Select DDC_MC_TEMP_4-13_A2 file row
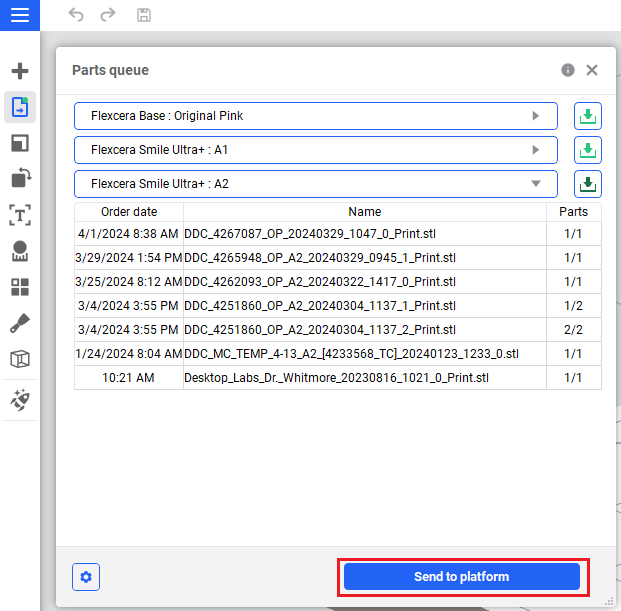The width and height of the screenshot is (621, 611). tap(338, 354)
